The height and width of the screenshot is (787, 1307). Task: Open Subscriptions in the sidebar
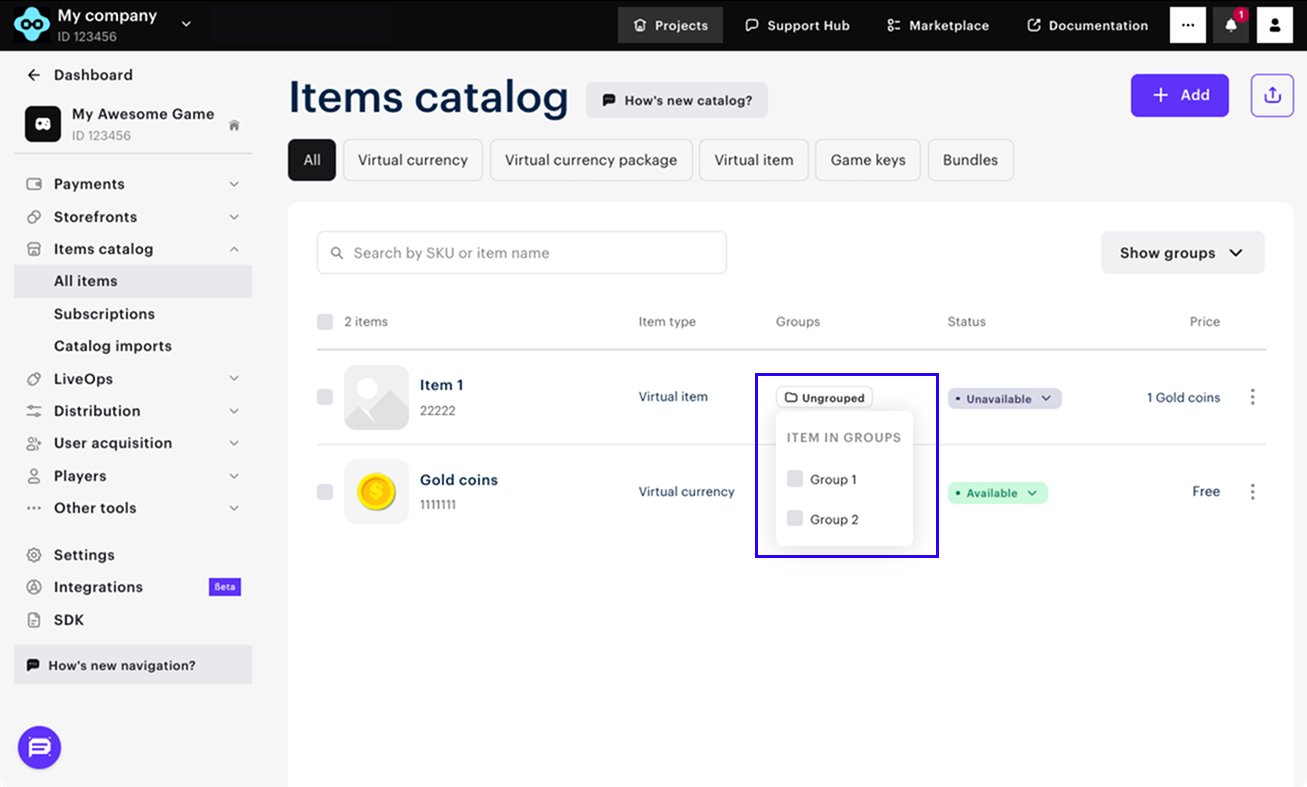click(104, 314)
